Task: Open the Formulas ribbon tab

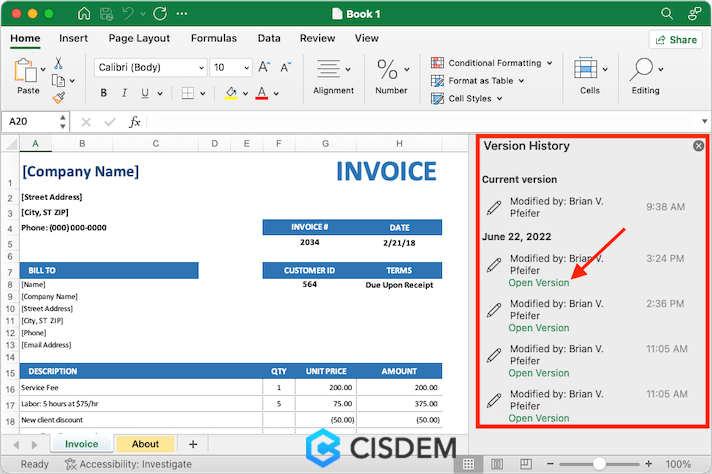Action: 214,38
